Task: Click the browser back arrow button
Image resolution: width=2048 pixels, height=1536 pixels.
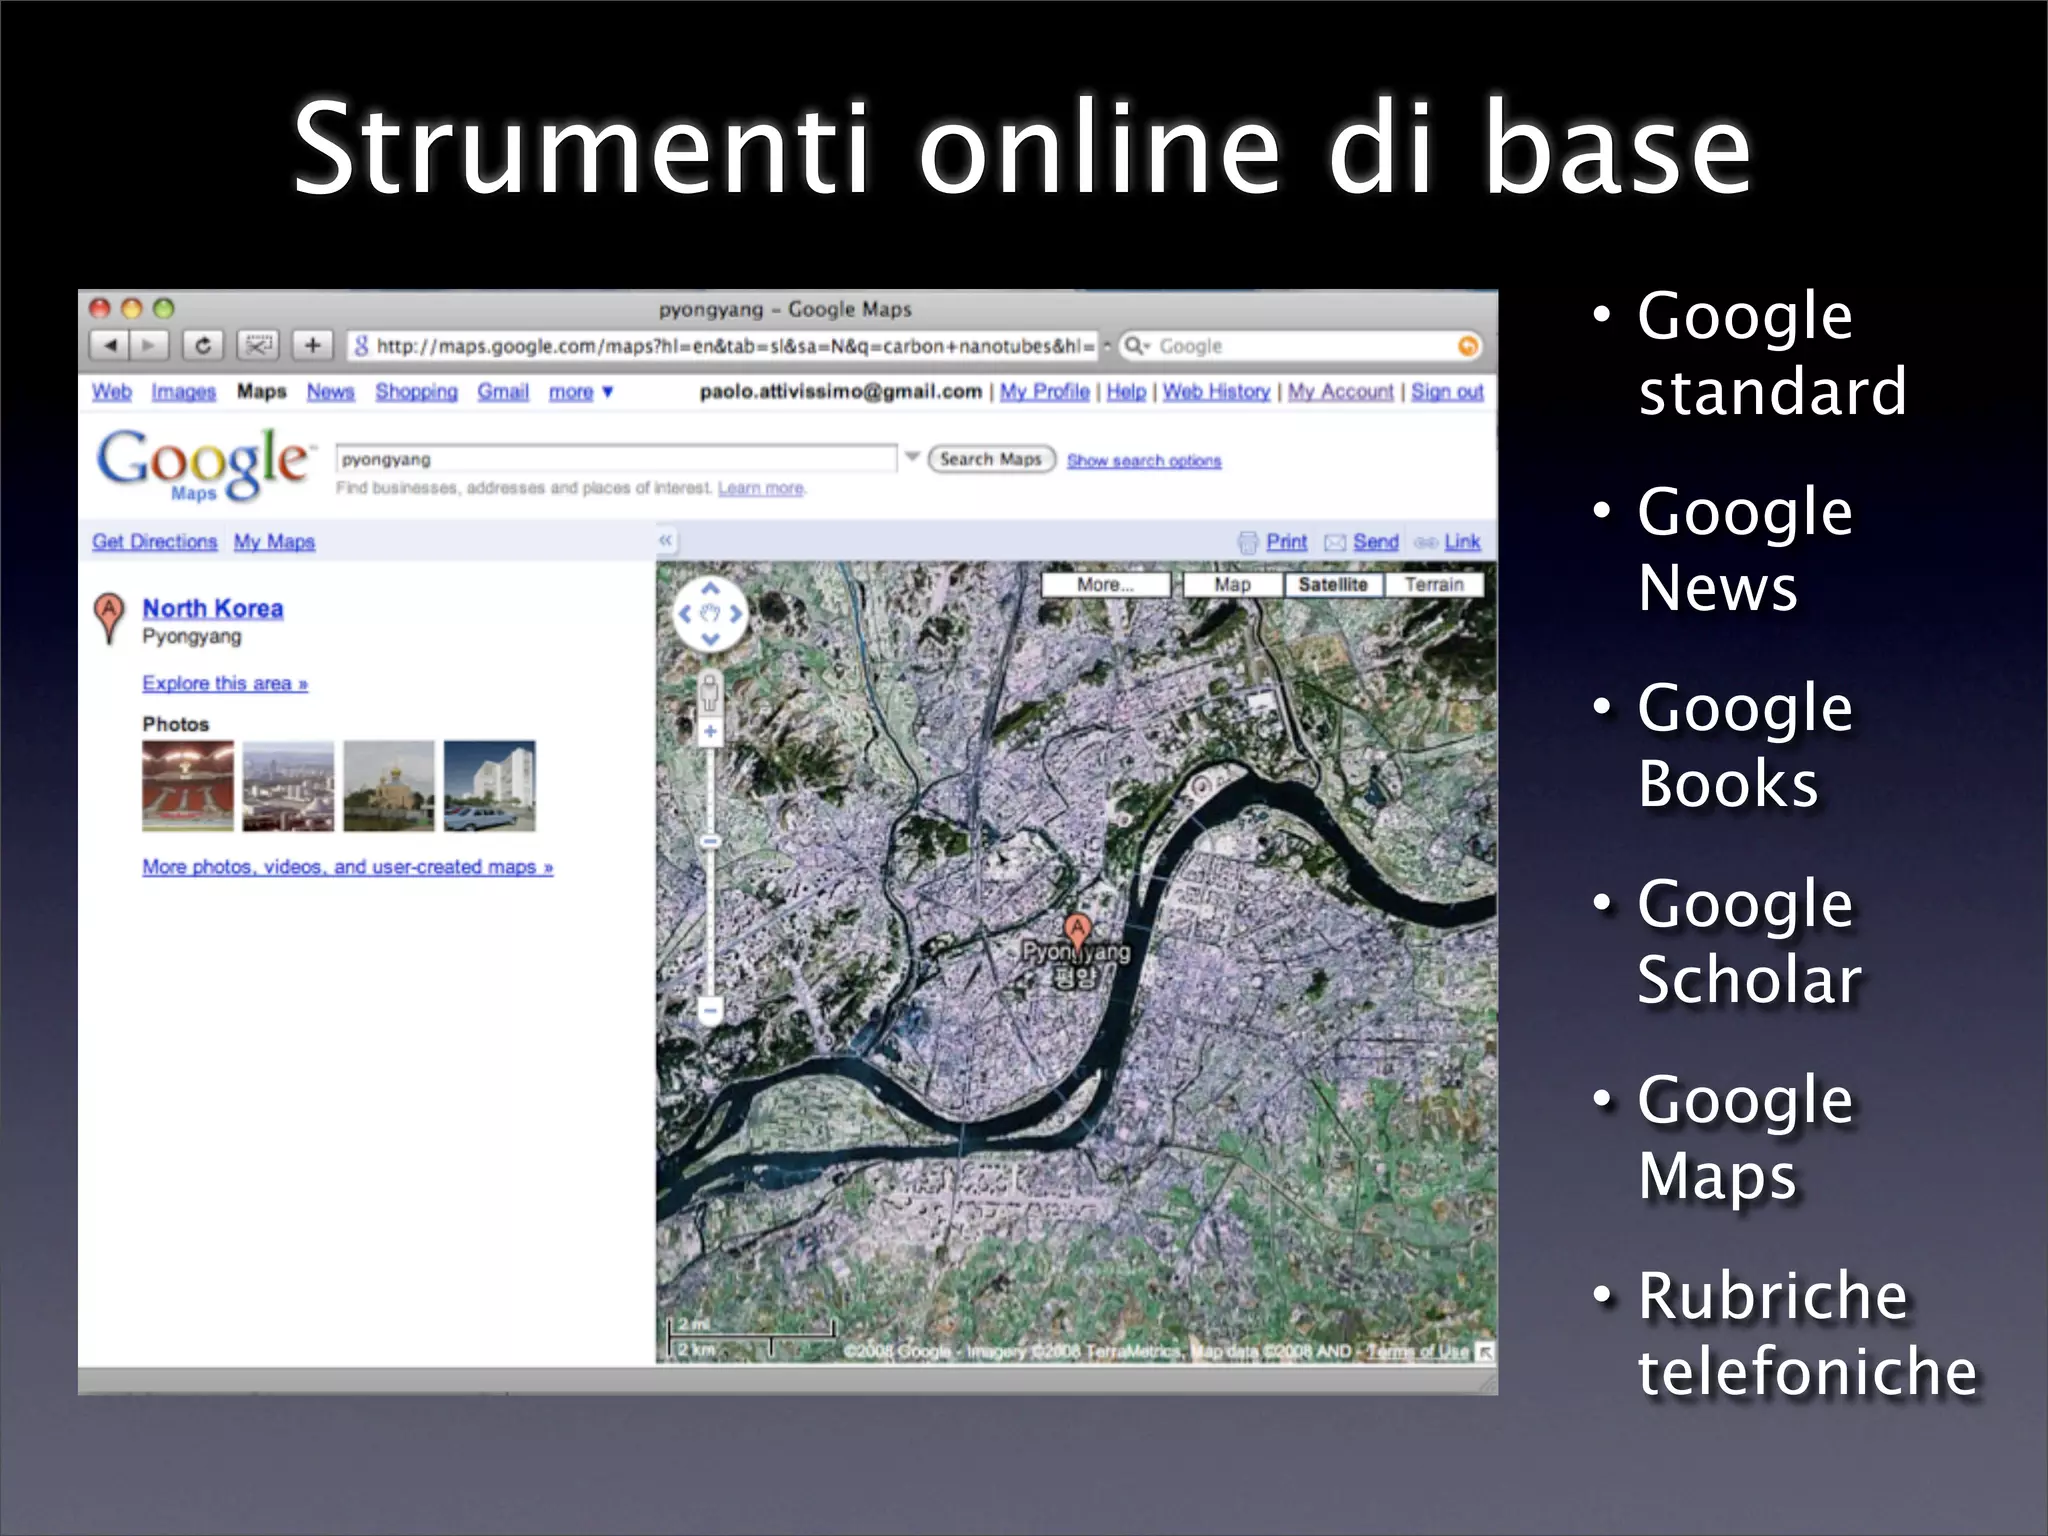Action: 110,345
